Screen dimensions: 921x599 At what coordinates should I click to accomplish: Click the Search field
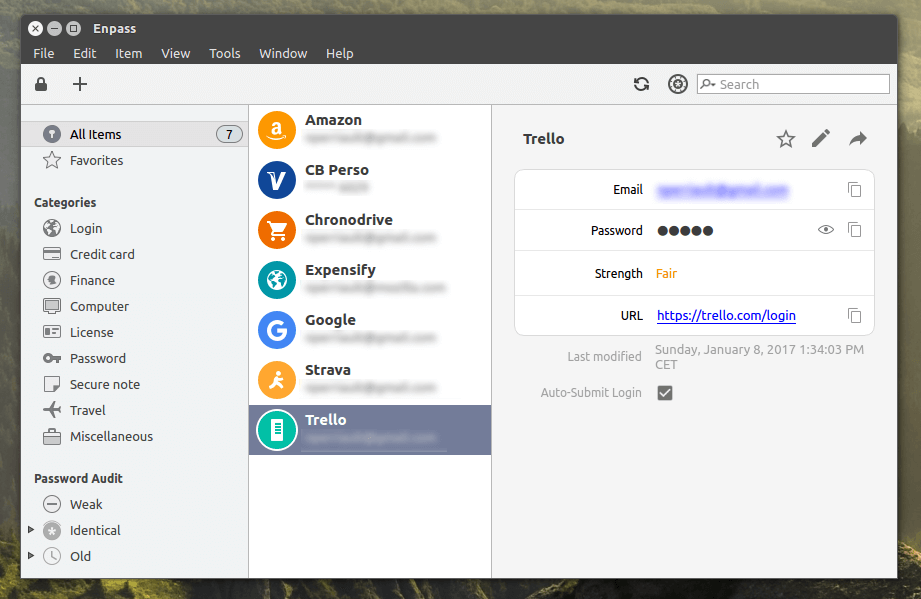pos(793,84)
